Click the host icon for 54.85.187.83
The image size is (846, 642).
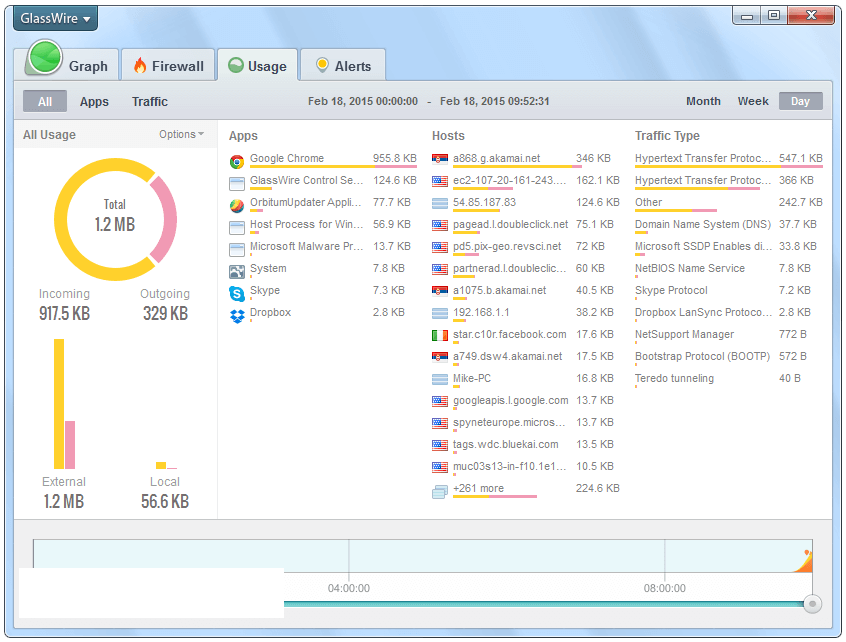point(440,203)
